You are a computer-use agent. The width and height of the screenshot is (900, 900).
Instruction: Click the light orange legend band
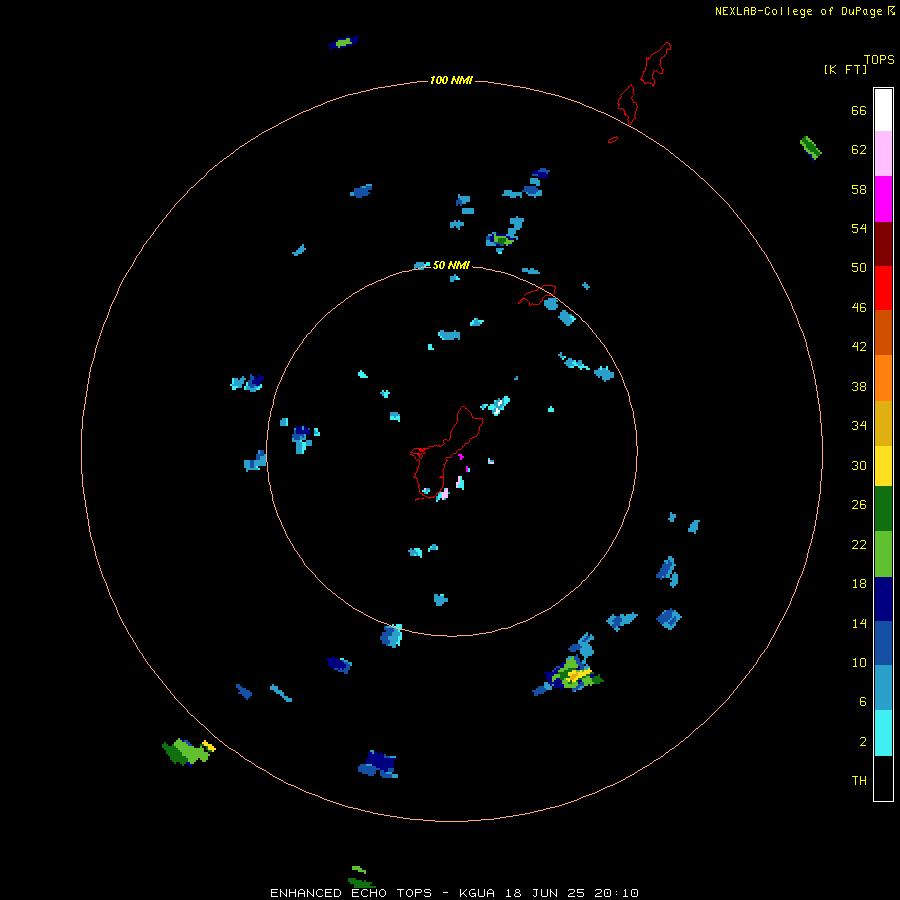883,378
